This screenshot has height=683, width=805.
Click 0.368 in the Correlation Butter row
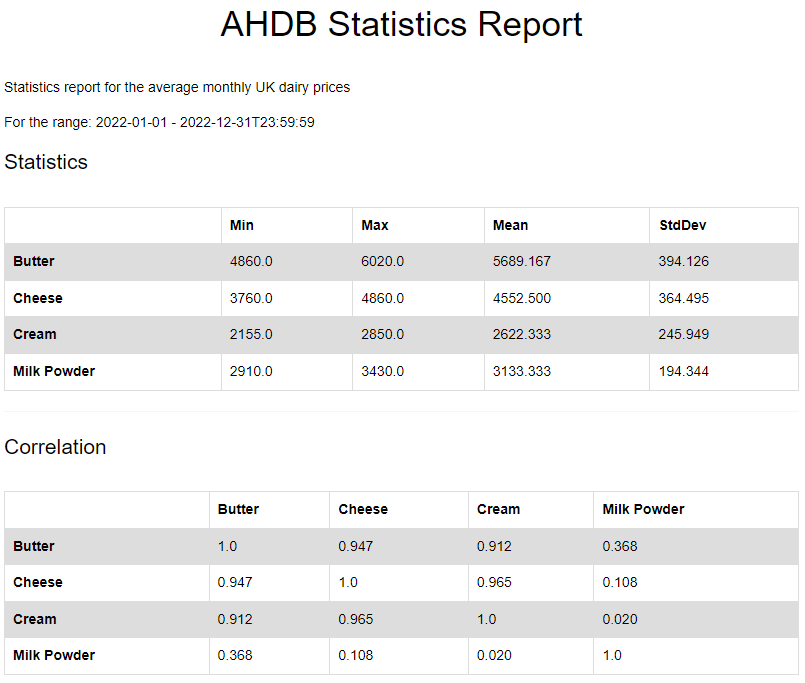[620, 546]
